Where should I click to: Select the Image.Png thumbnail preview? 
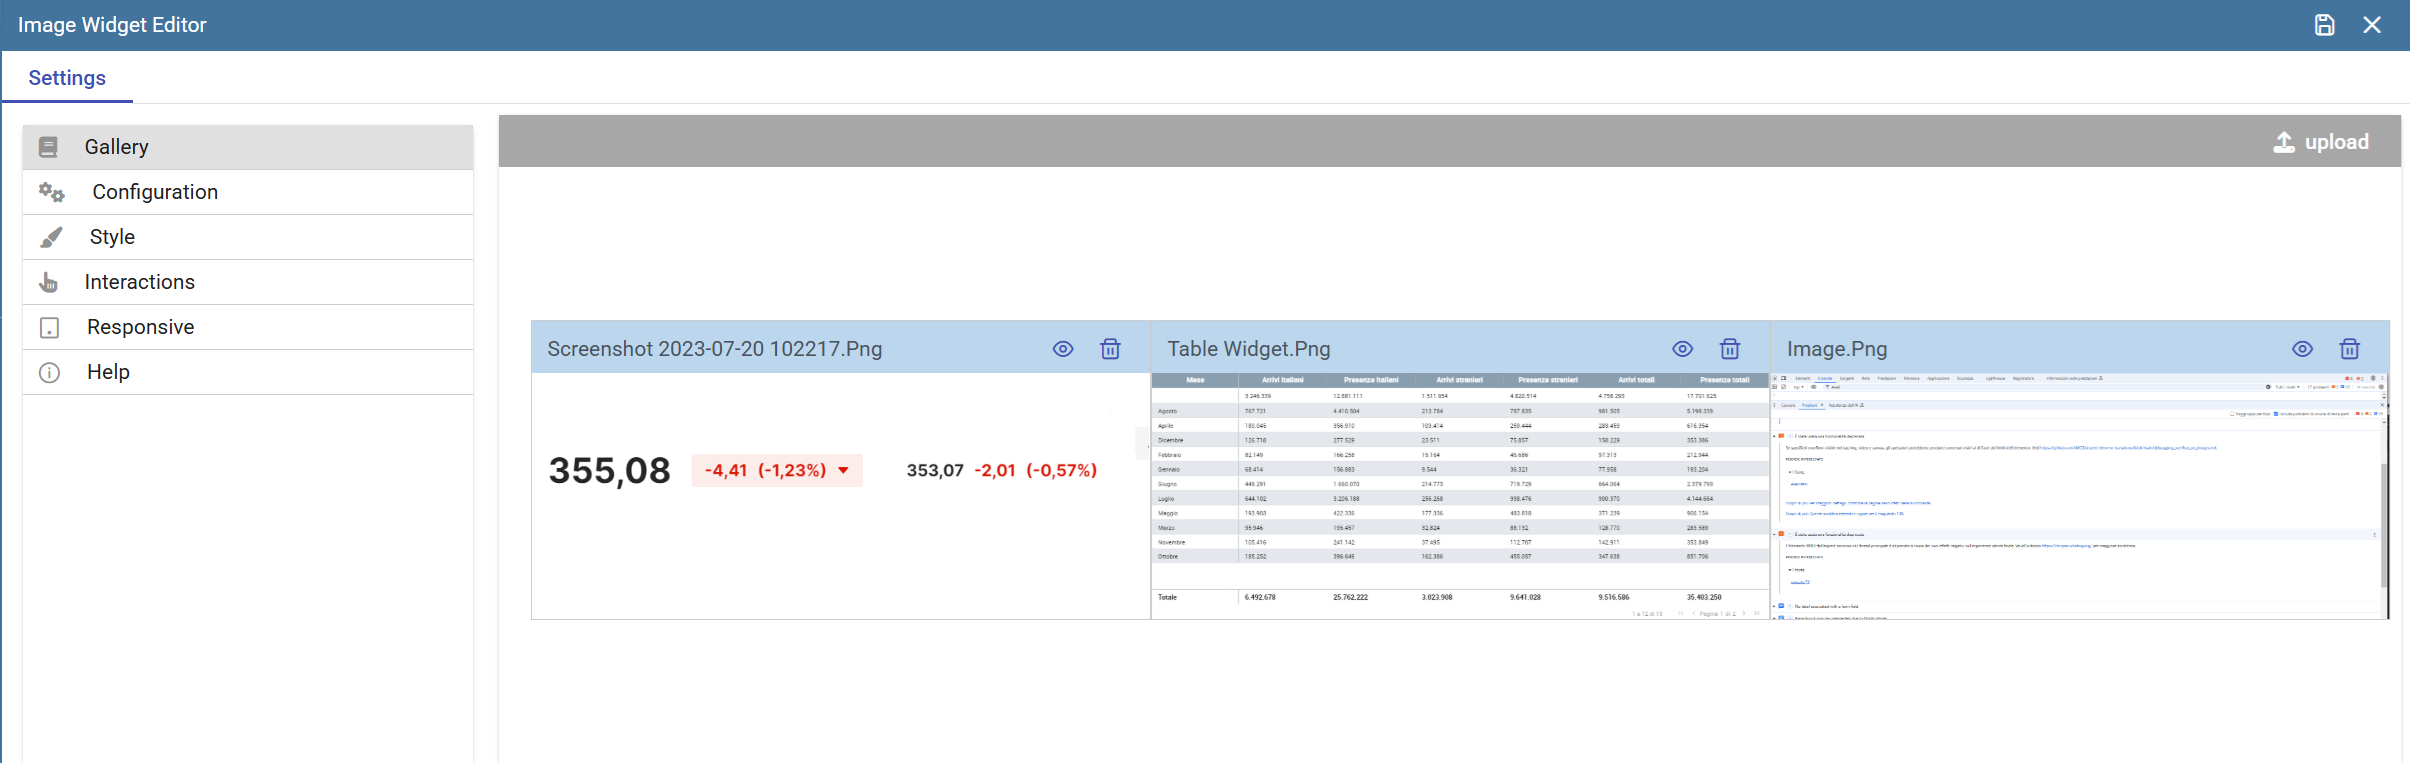tap(2080, 496)
